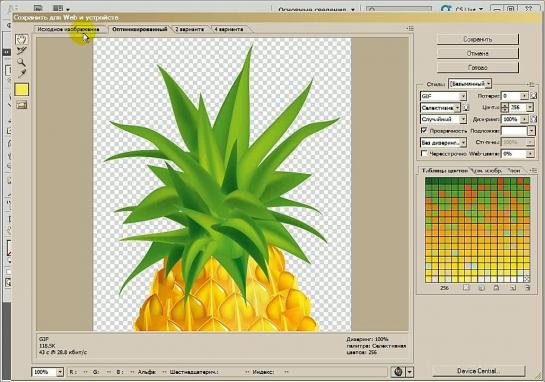Switch to the Исходное изображение tab
Viewport: 545px width, 382px height.
pos(68,29)
